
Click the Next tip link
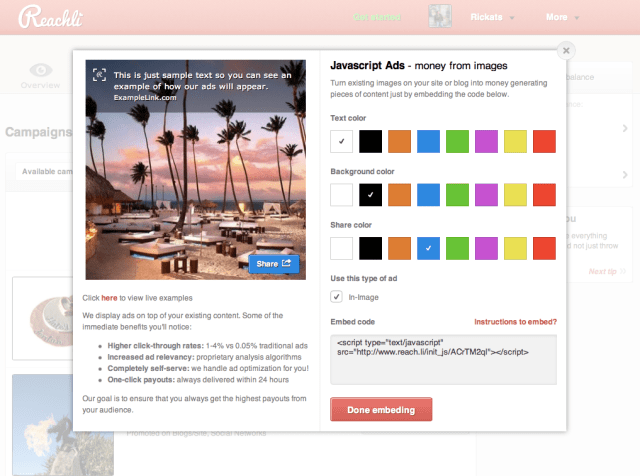tap(607, 271)
